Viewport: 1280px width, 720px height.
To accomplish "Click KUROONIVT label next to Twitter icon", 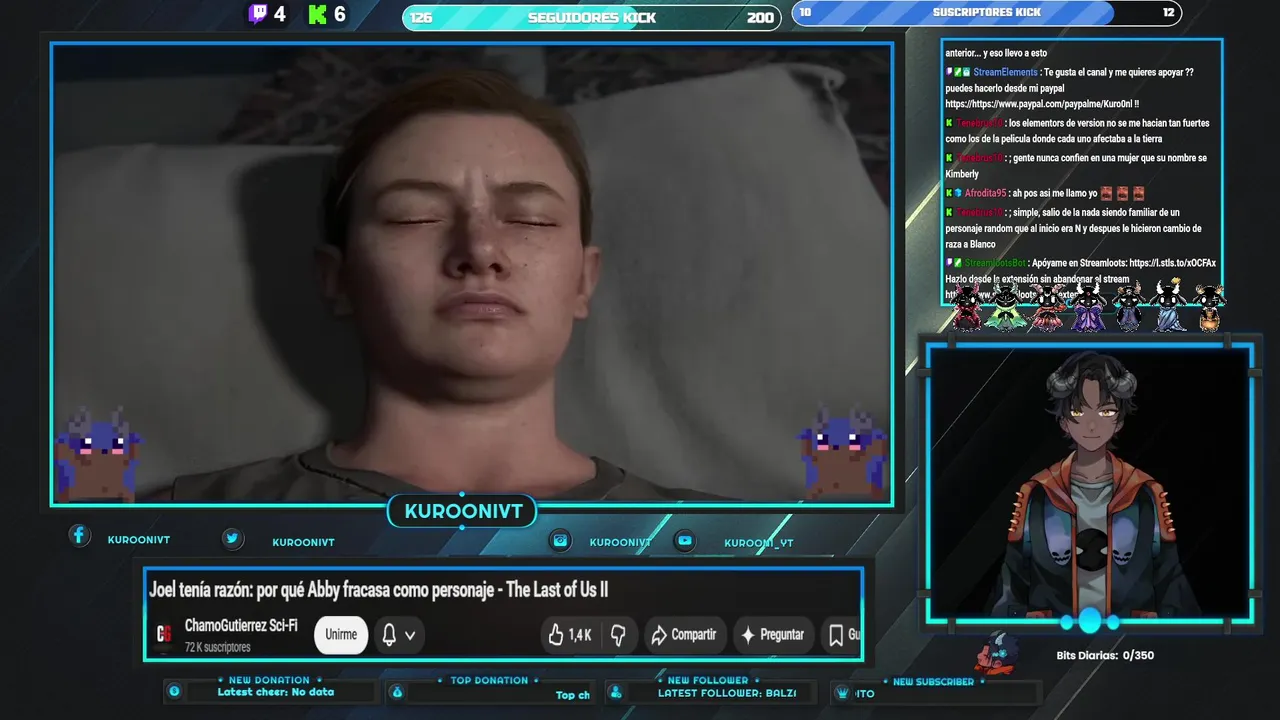I will point(303,542).
